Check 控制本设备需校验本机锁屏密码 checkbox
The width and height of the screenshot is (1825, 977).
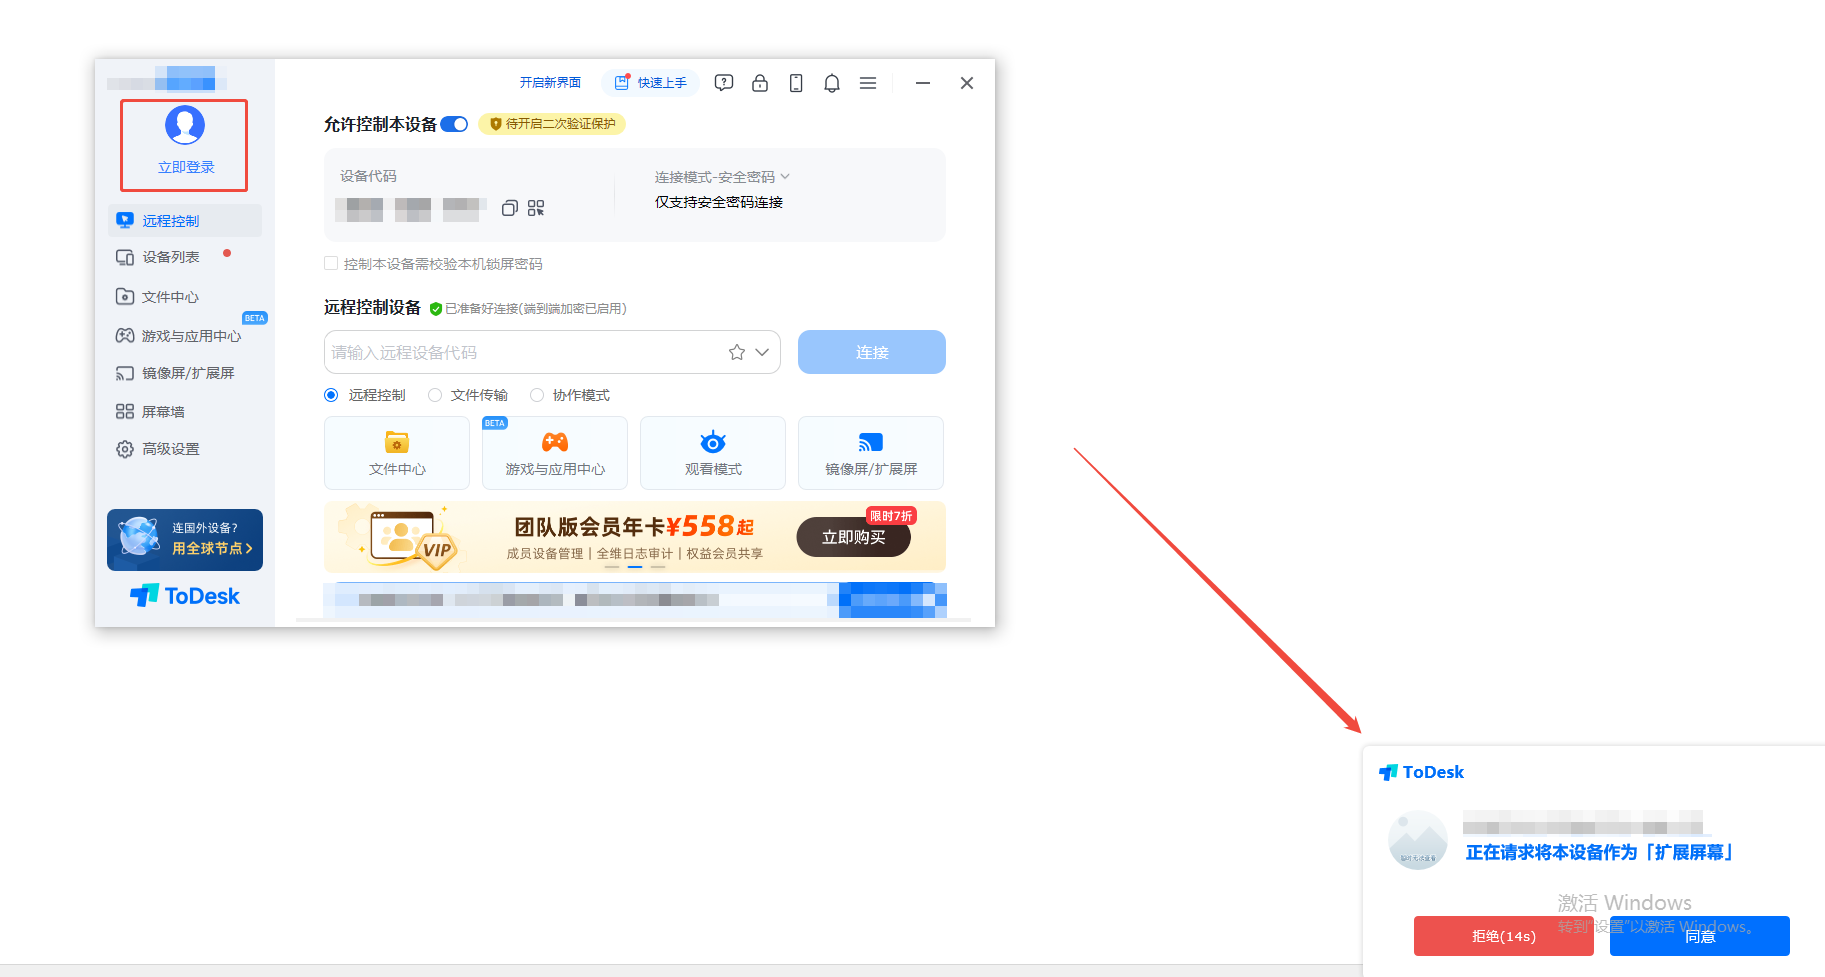coord(331,263)
